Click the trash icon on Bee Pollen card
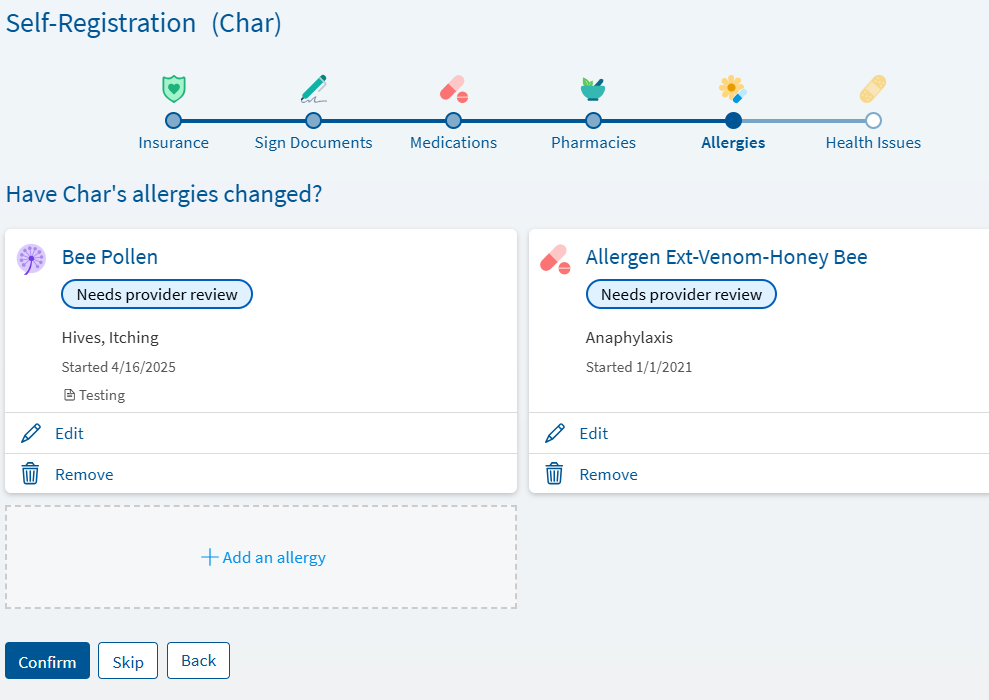 pyautogui.click(x=30, y=474)
